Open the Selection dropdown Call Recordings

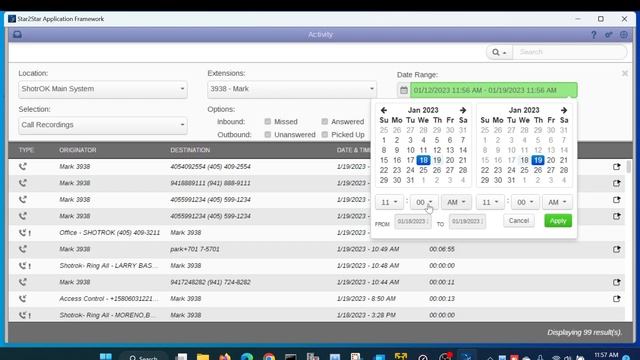tap(103, 125)
